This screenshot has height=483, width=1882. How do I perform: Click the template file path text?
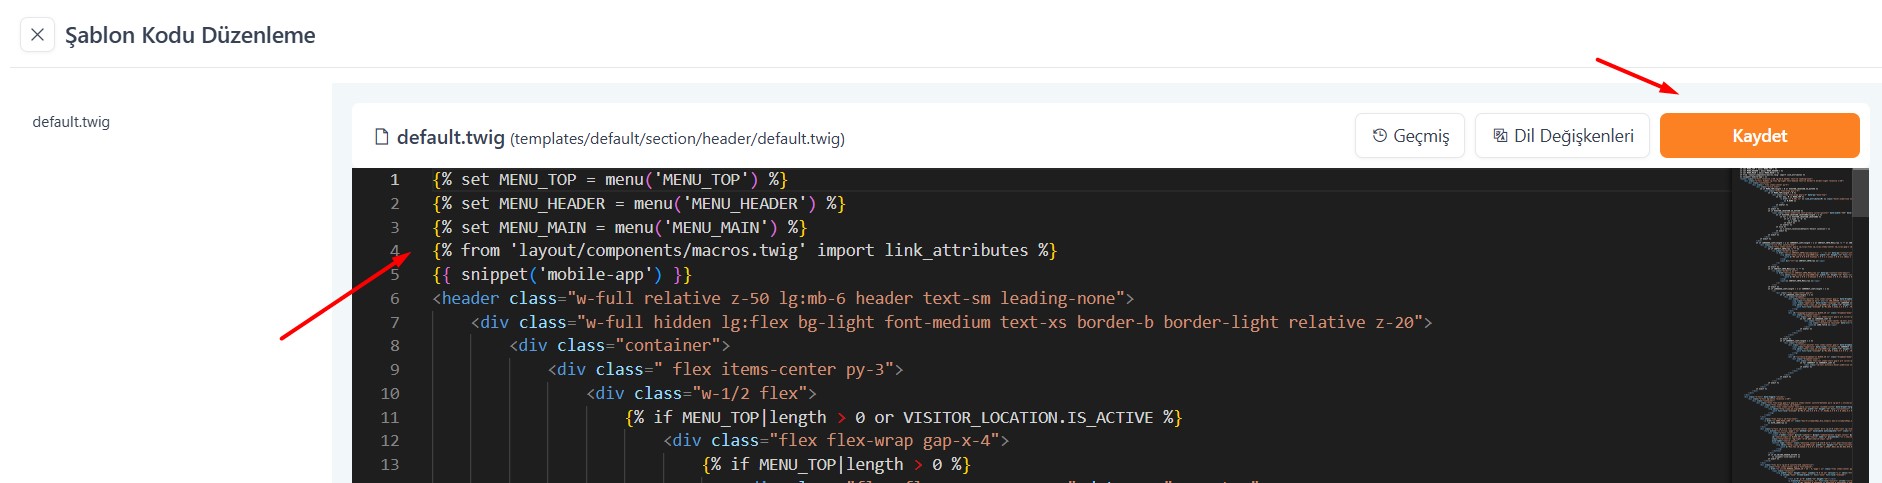[677, 139]
